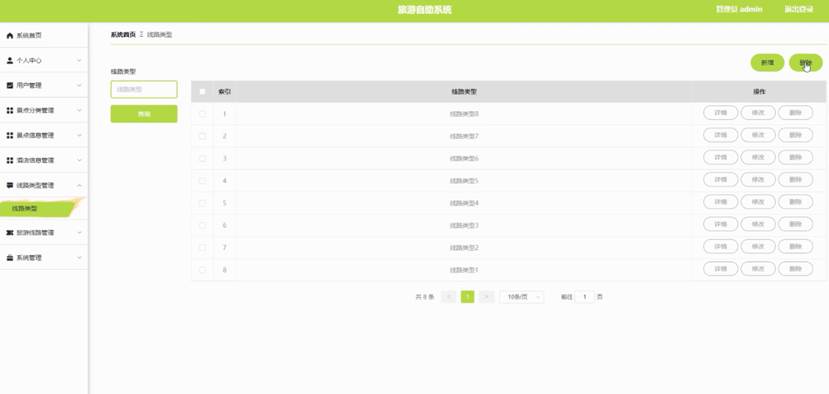This screenshot has height=394, width=829.
Task: Expand the 用户管理 chevron
Action: 79,85
